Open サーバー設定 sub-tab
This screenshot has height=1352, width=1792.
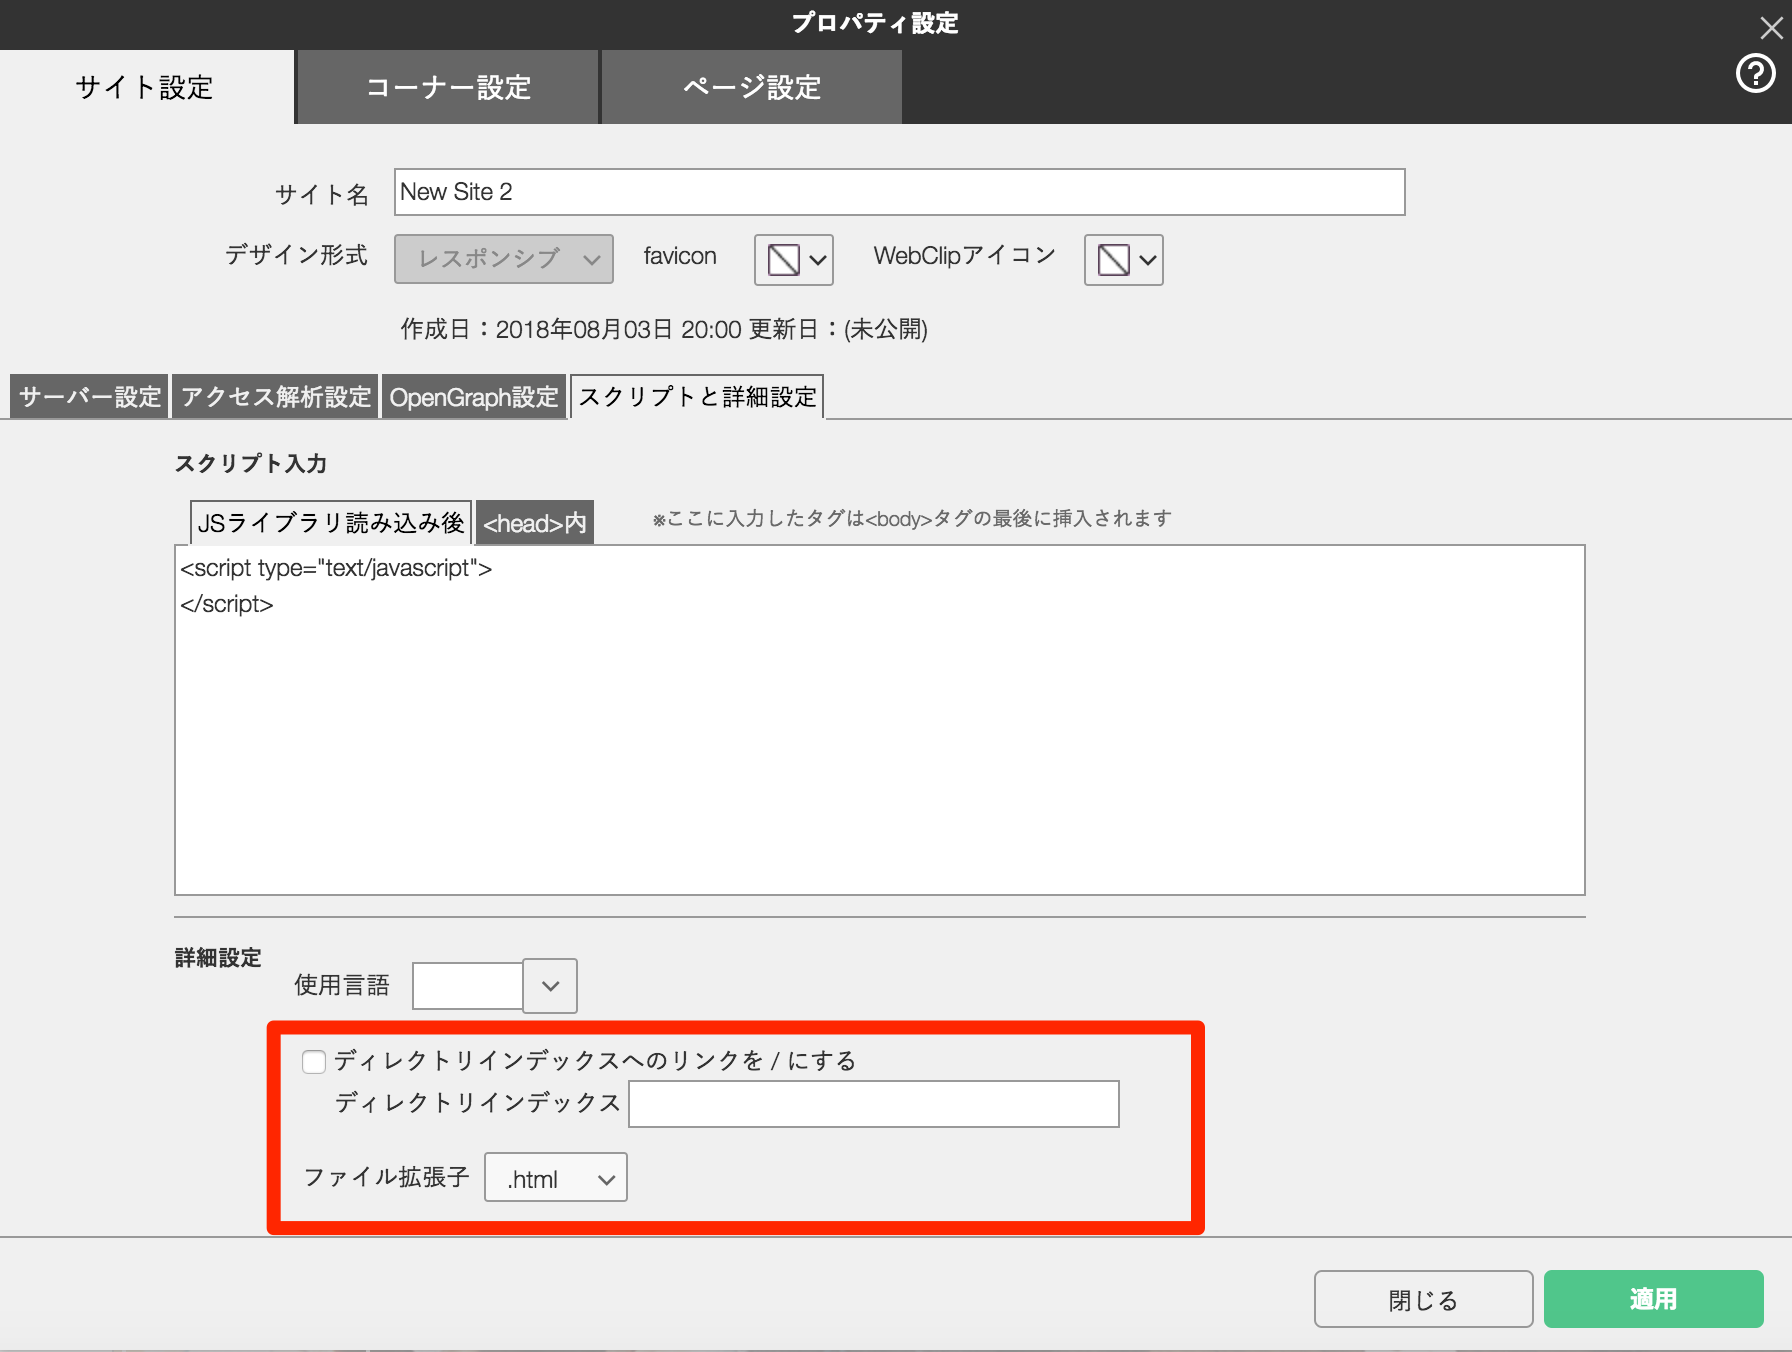click(x=89, y=397)
